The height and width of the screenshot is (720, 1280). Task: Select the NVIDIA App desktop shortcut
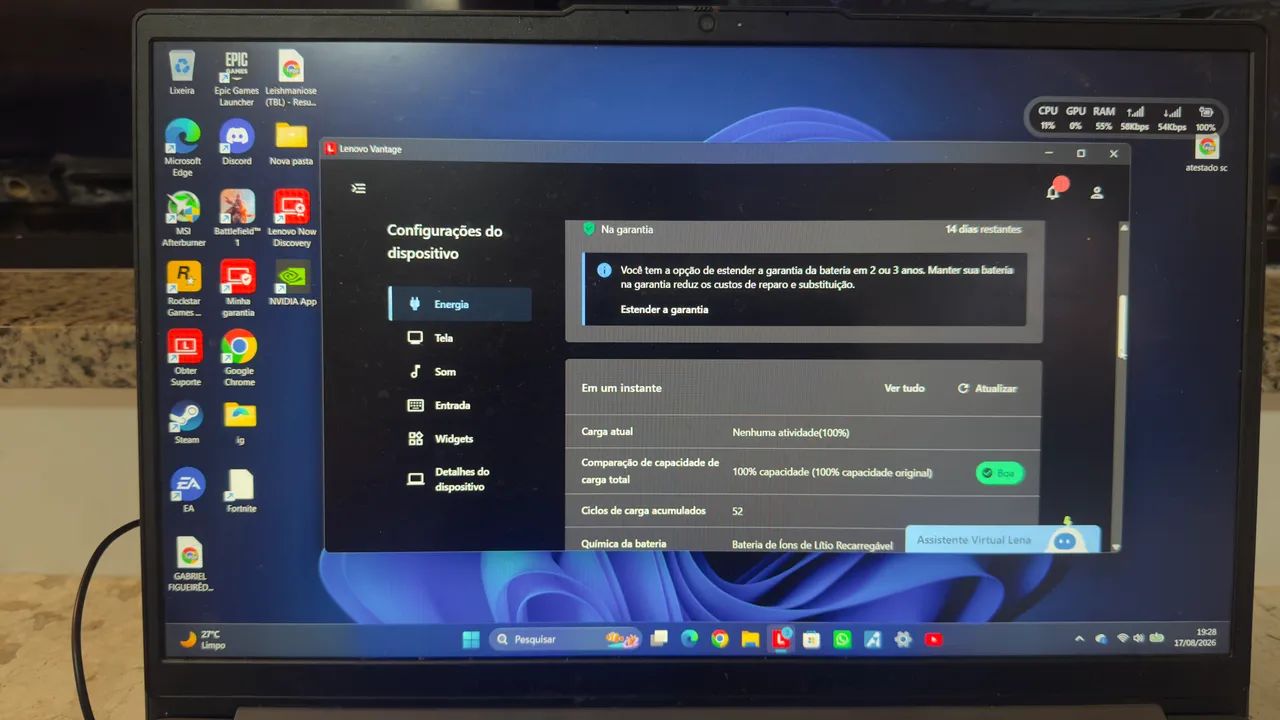point(293,283)
